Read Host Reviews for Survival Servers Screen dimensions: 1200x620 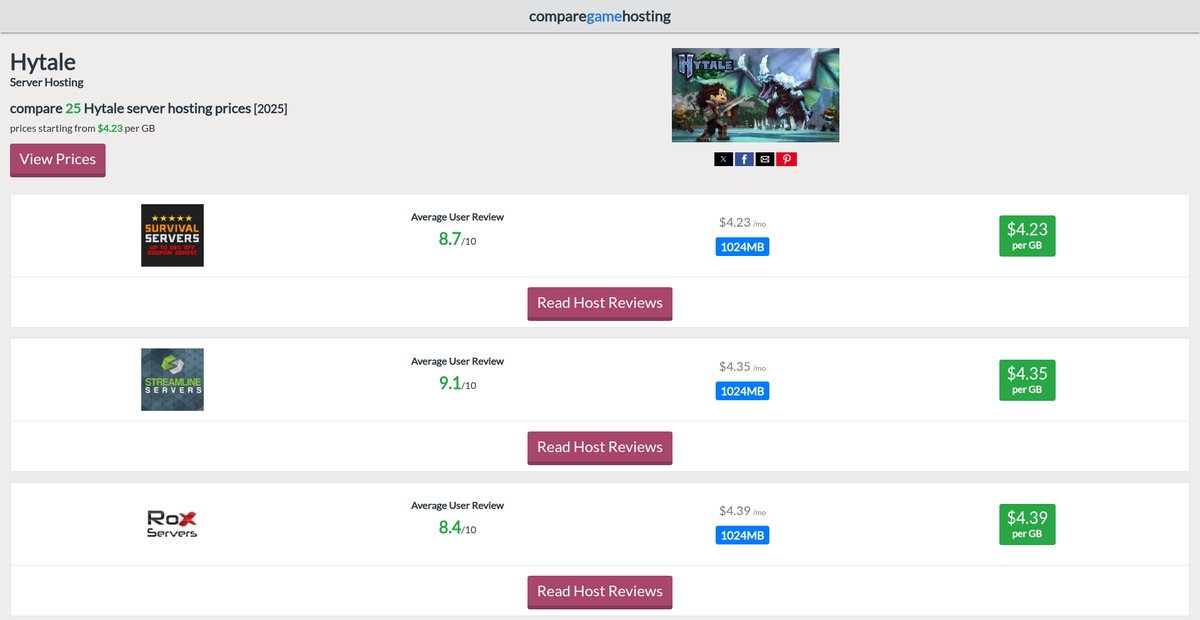click(600, 303)
